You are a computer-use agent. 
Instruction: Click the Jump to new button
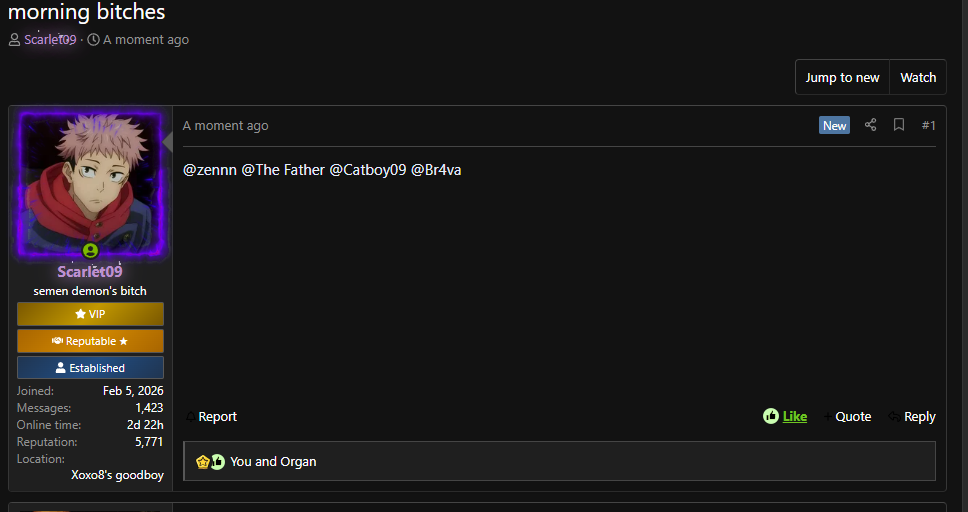tap(842, 77)
